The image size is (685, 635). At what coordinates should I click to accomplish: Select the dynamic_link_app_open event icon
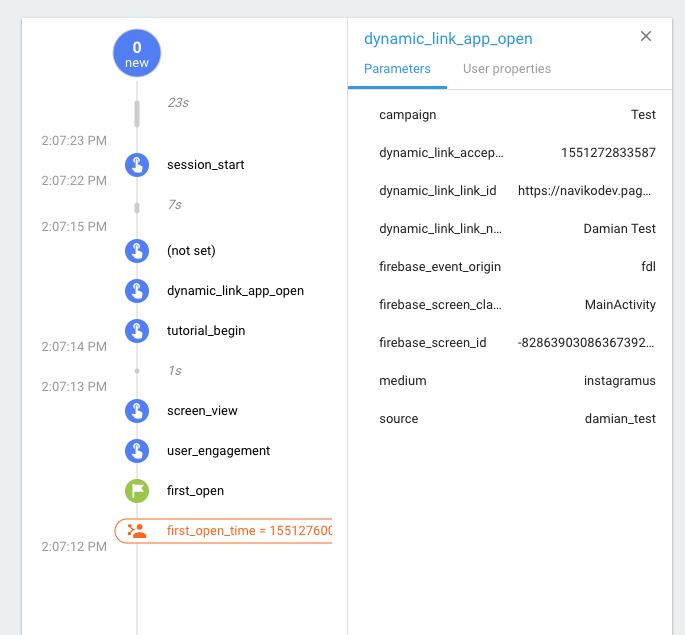pyautogui.click(x=137, y=291)
